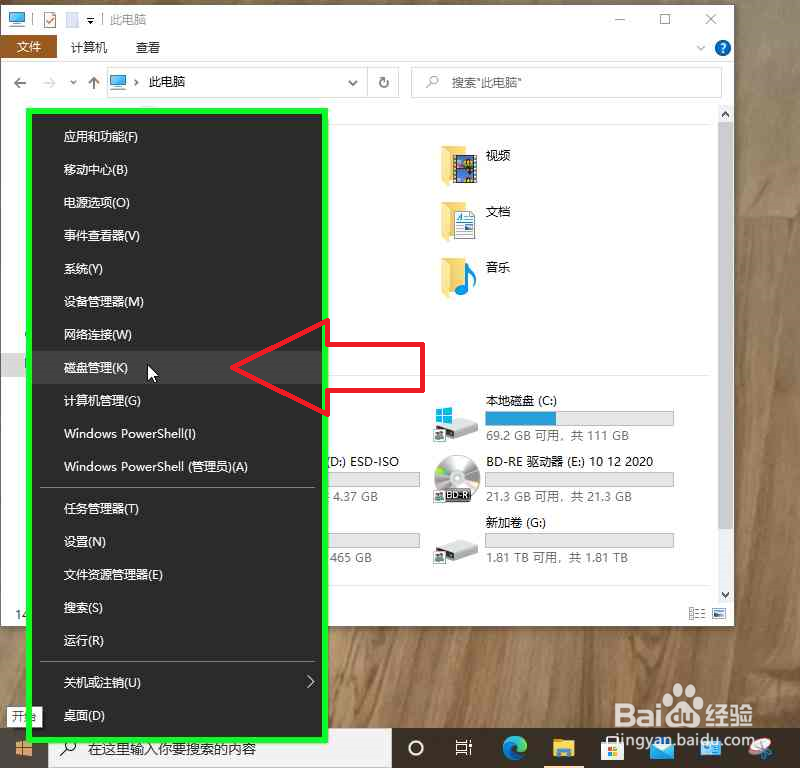800x768 pixels.
Task: Click 此电脑 in the address bar
Action: [x=167, y=82]
